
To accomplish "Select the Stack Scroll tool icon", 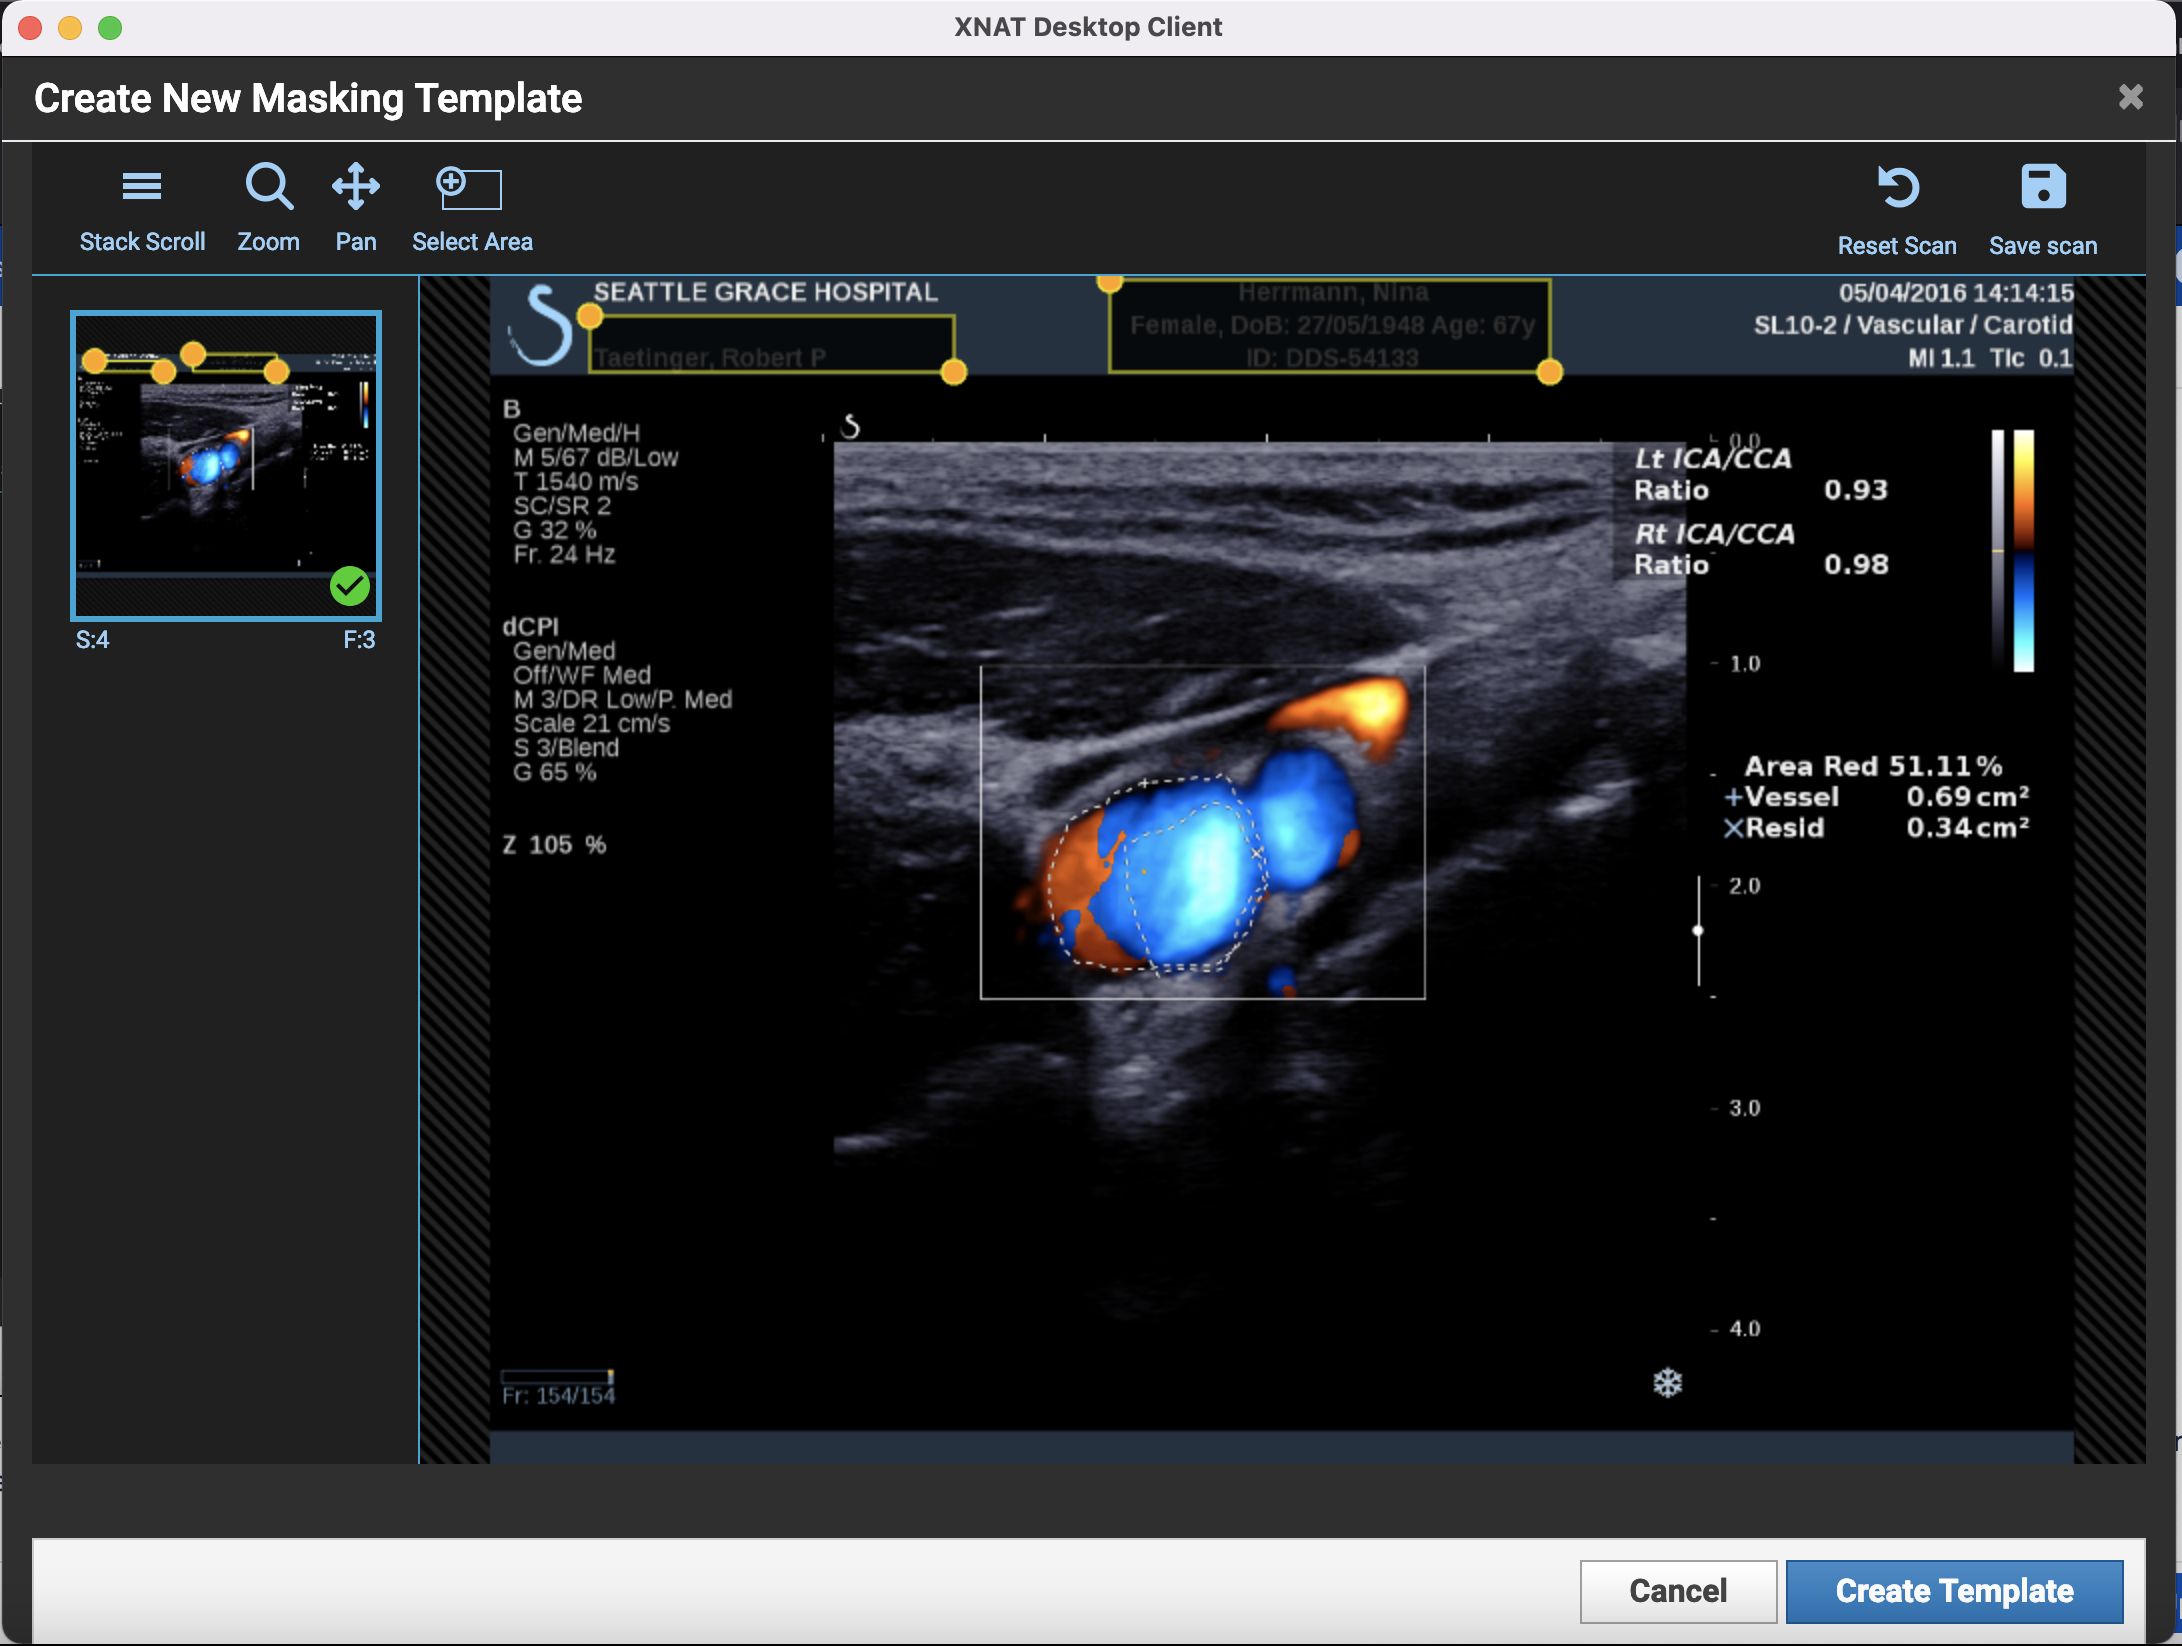I will pos(141,187).
